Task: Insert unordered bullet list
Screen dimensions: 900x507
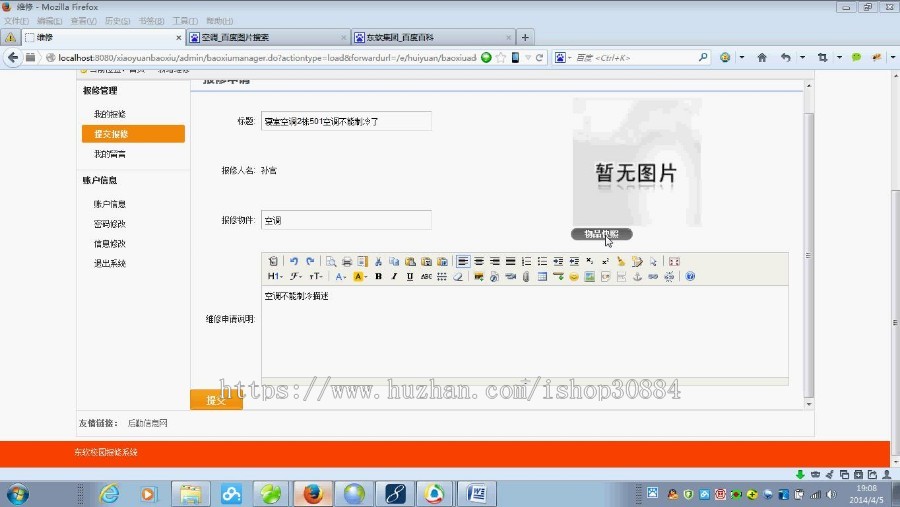Action: pyautogui.click(x=542, y=261)
